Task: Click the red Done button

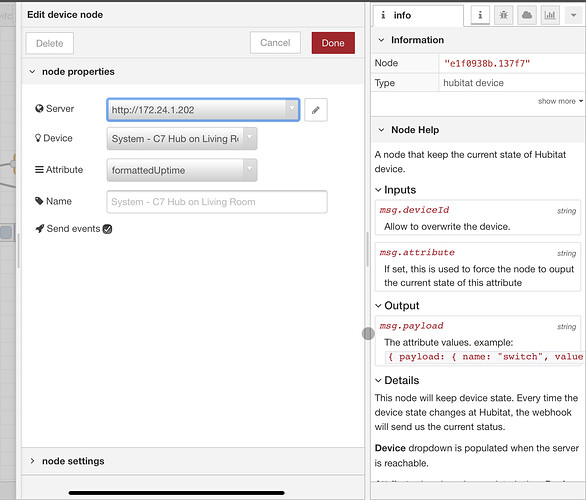Action: (333, 43)
